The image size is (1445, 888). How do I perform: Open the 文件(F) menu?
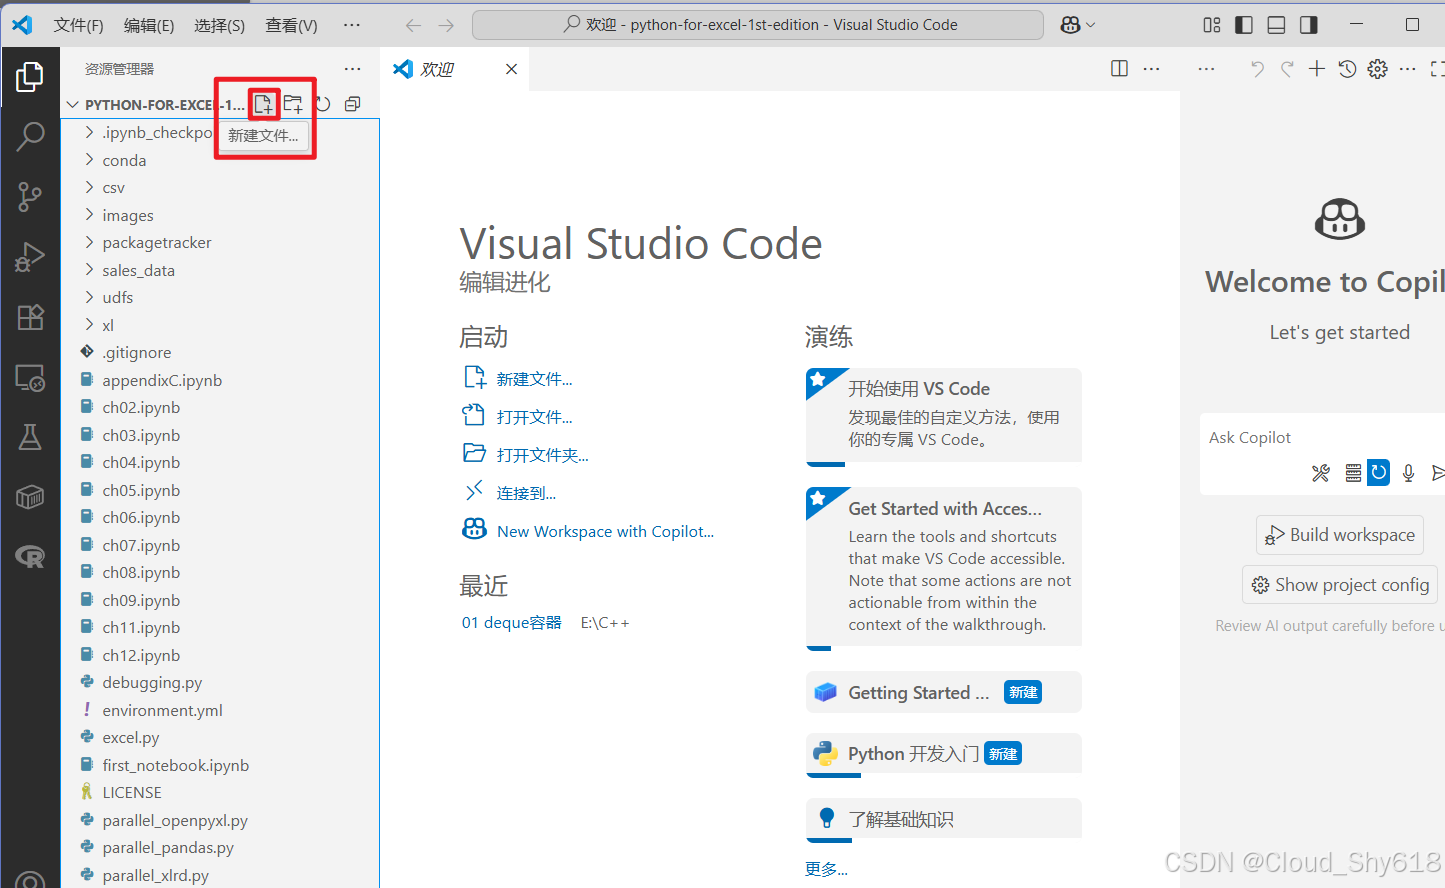click(x=78, y=25)
